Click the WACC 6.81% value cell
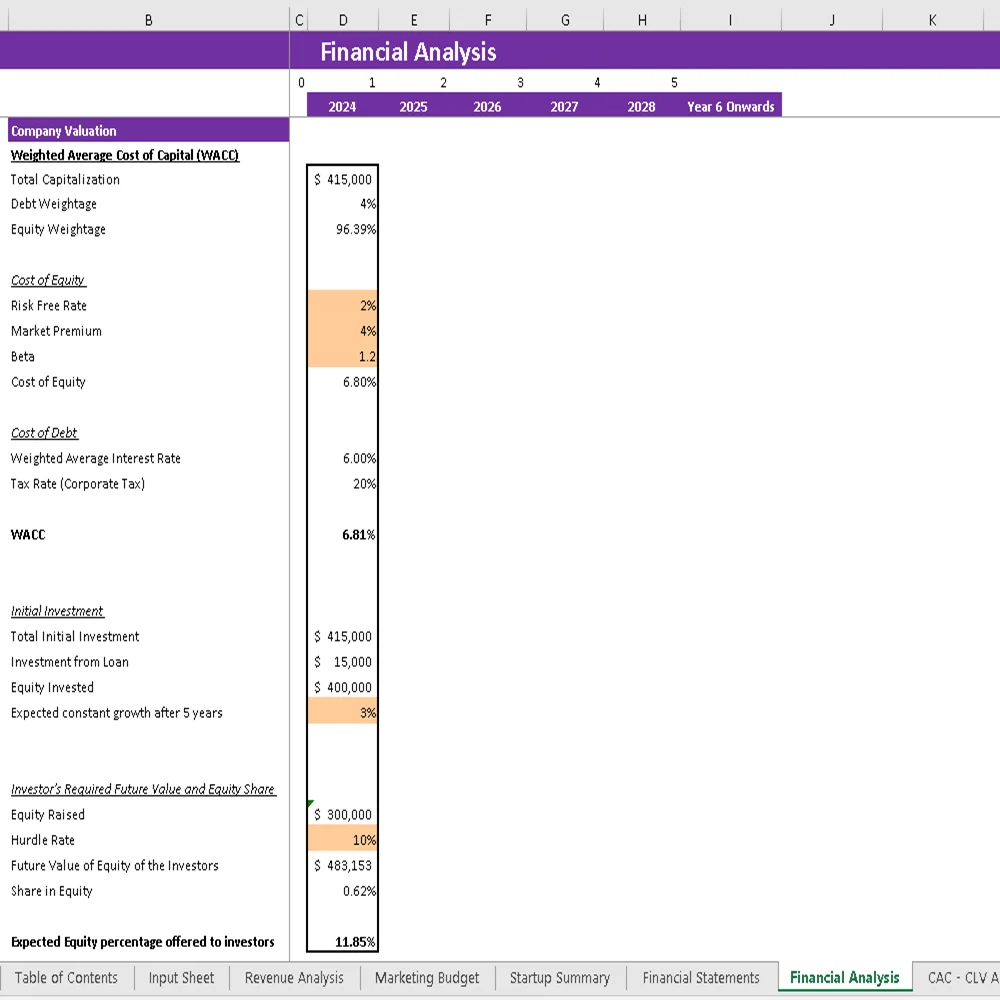 pos(343,535)
